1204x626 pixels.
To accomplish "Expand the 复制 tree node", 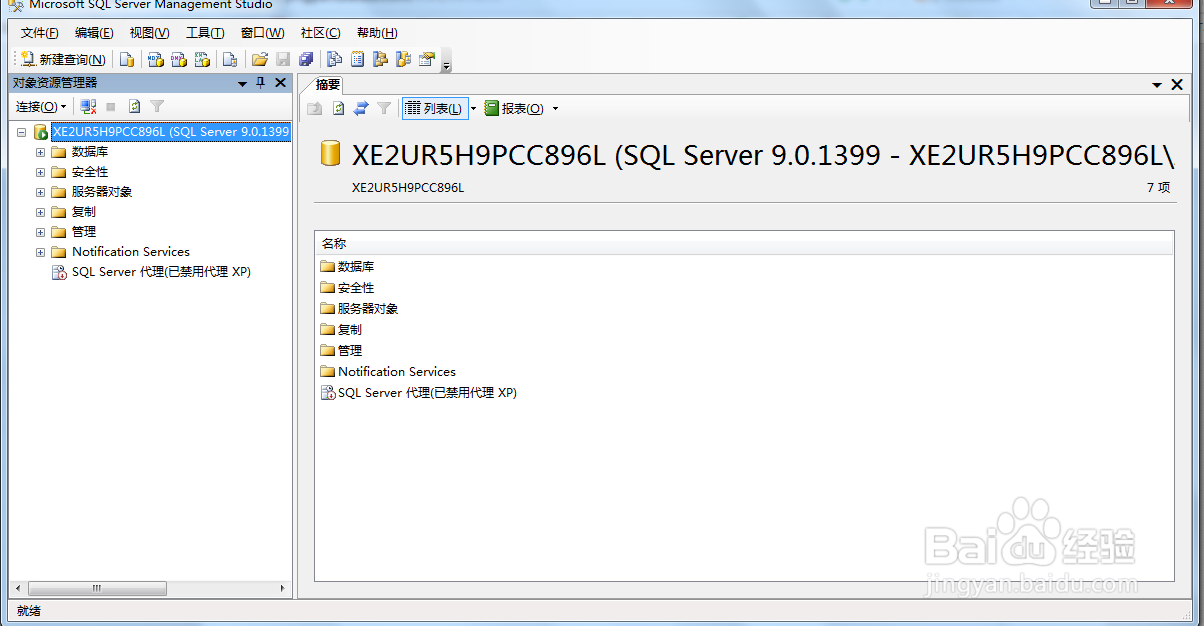I will (x=41, y=212).
